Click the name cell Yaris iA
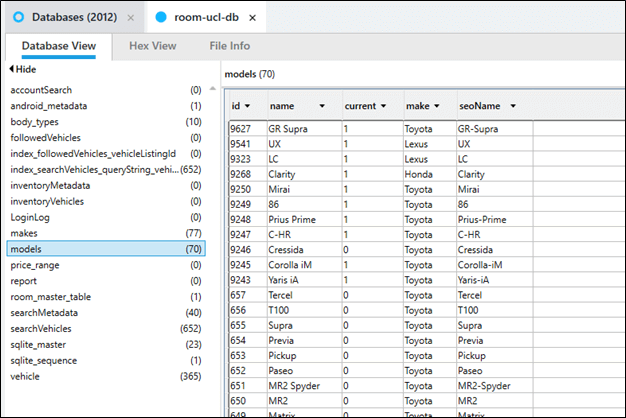The width and height of the screenshot is (626, 418). click(305, 280)
